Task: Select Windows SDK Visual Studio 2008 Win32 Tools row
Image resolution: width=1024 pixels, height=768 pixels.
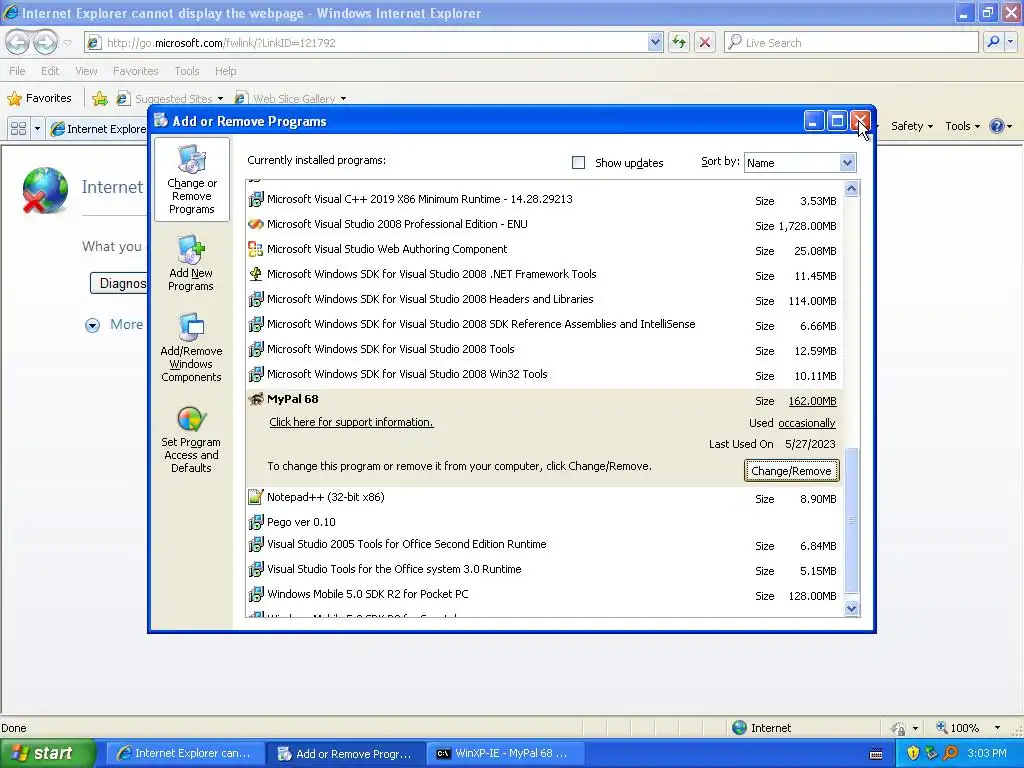Action: click(545, 374)
